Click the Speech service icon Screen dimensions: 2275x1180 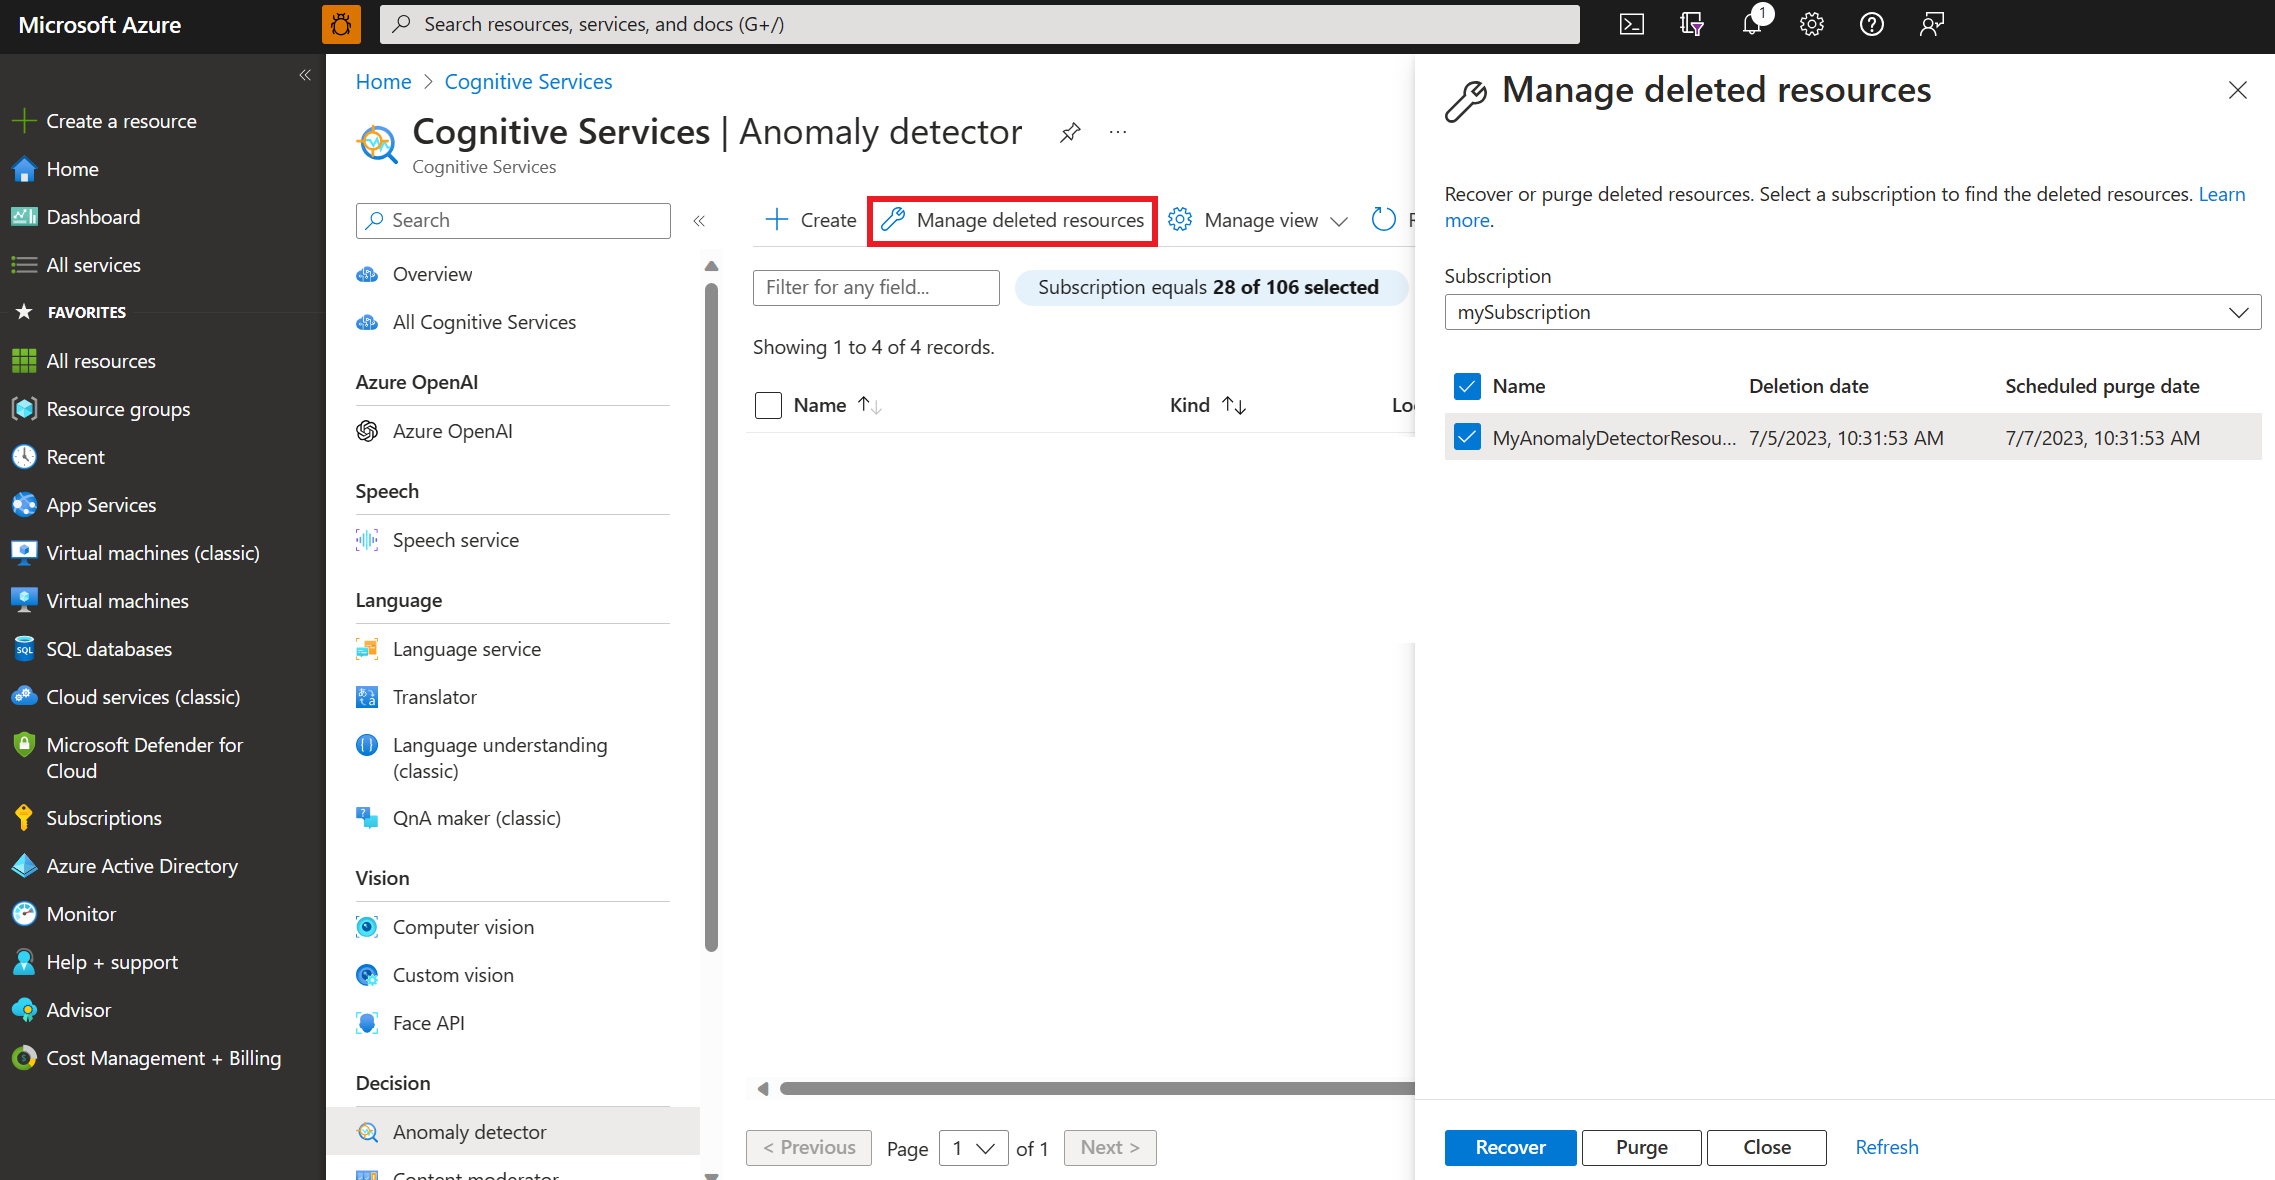pos(367,539)
